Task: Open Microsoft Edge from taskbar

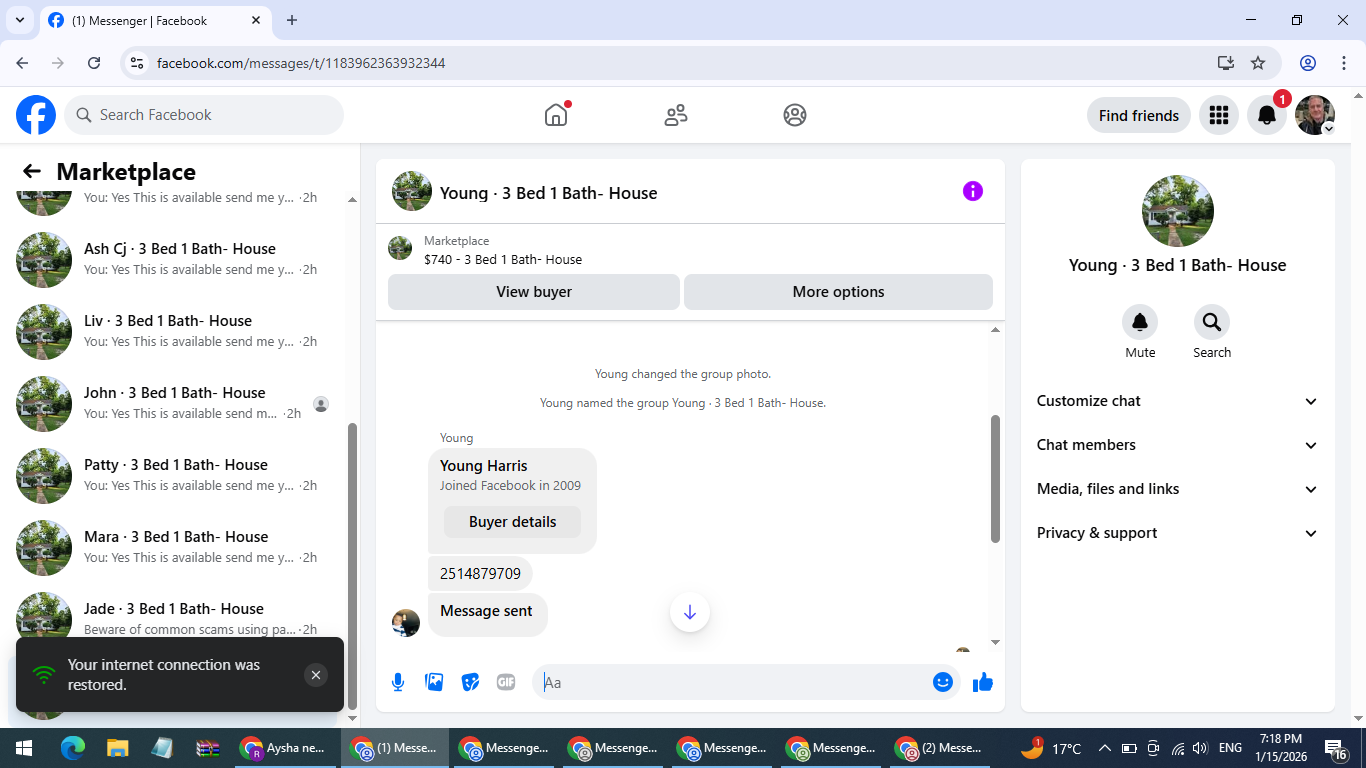Action: tap(72, 748)
